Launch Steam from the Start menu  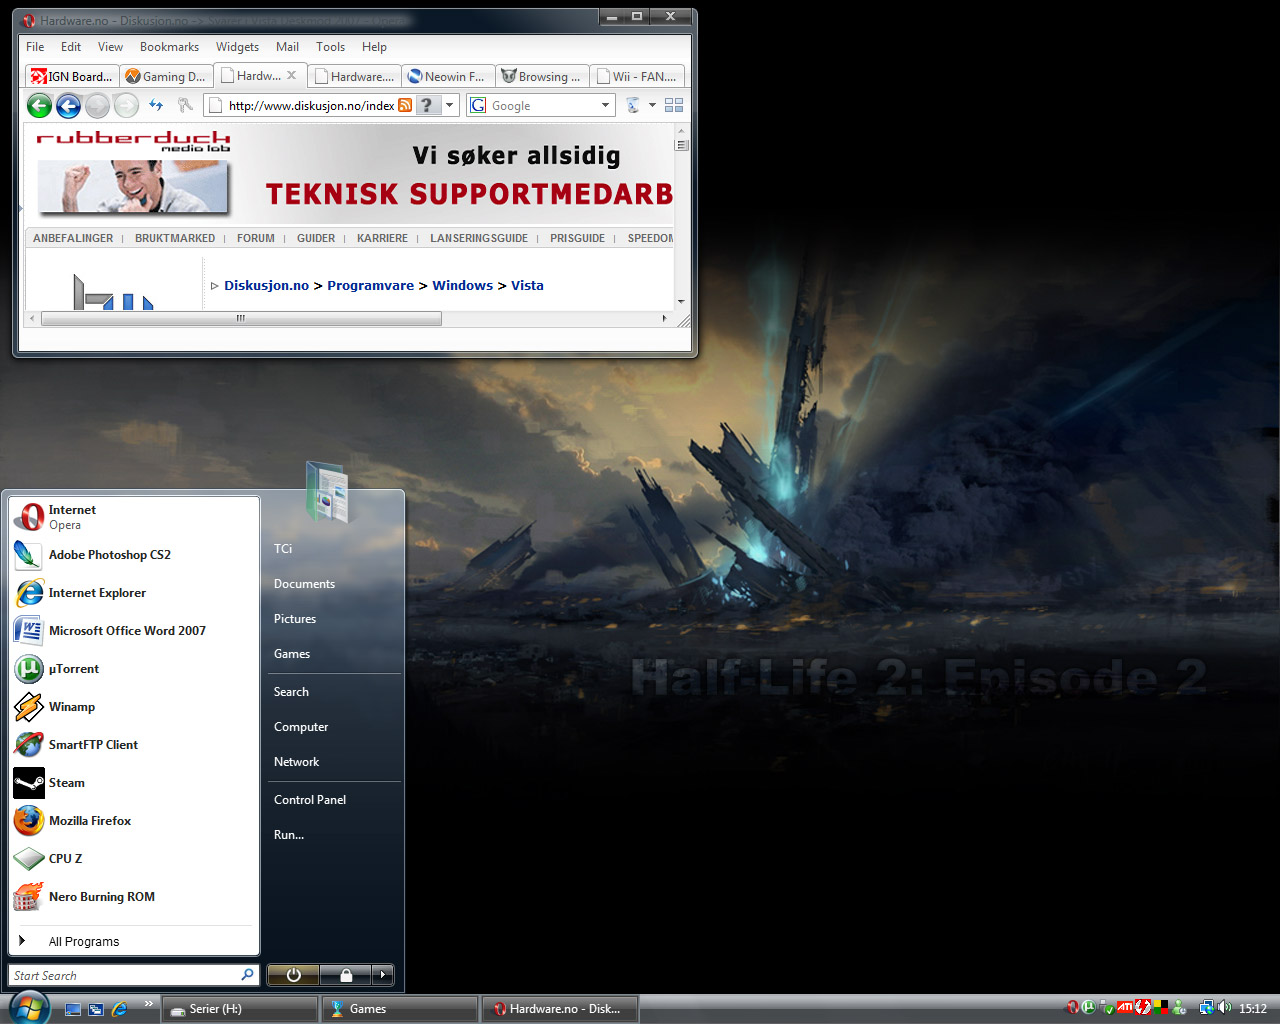(134, 783)
